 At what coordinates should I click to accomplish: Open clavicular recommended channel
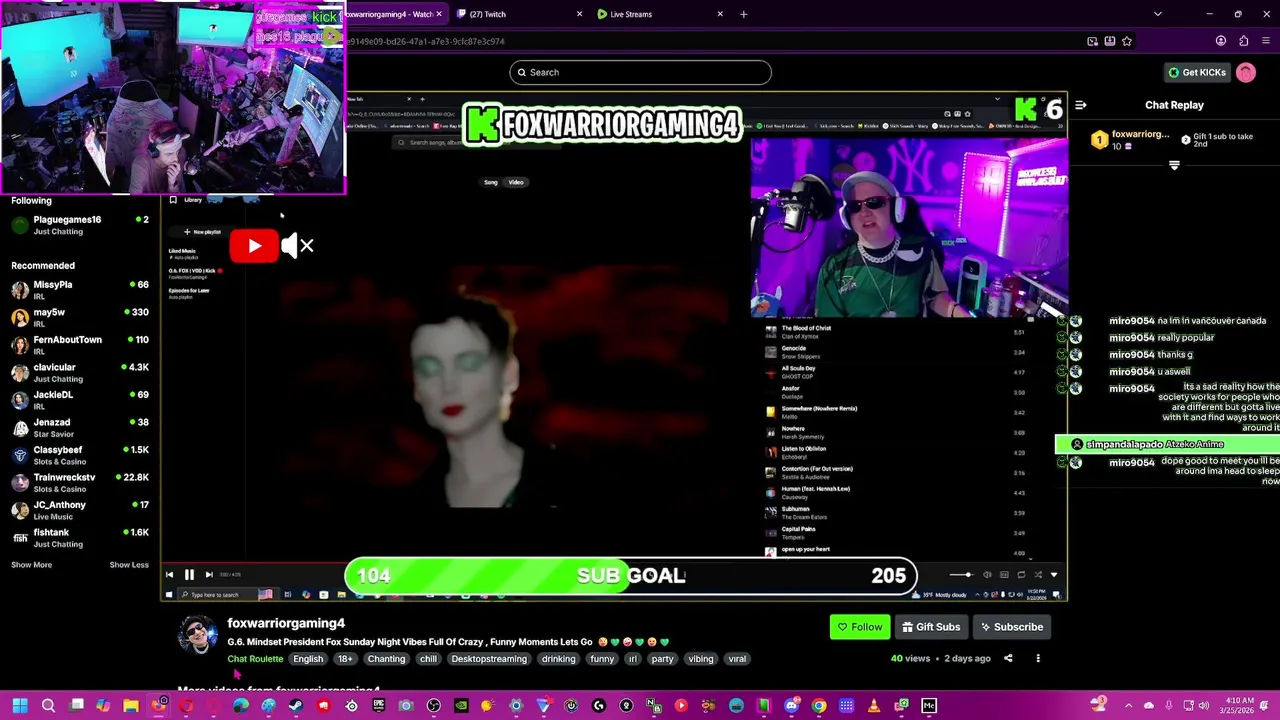click(x=80, y=372)
